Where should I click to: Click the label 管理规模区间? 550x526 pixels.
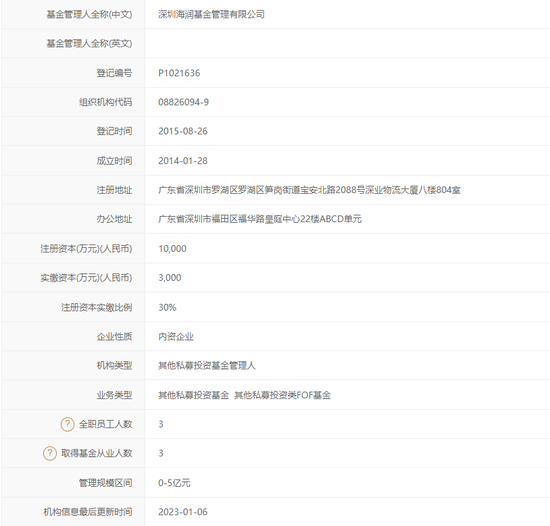click(106, 483)
